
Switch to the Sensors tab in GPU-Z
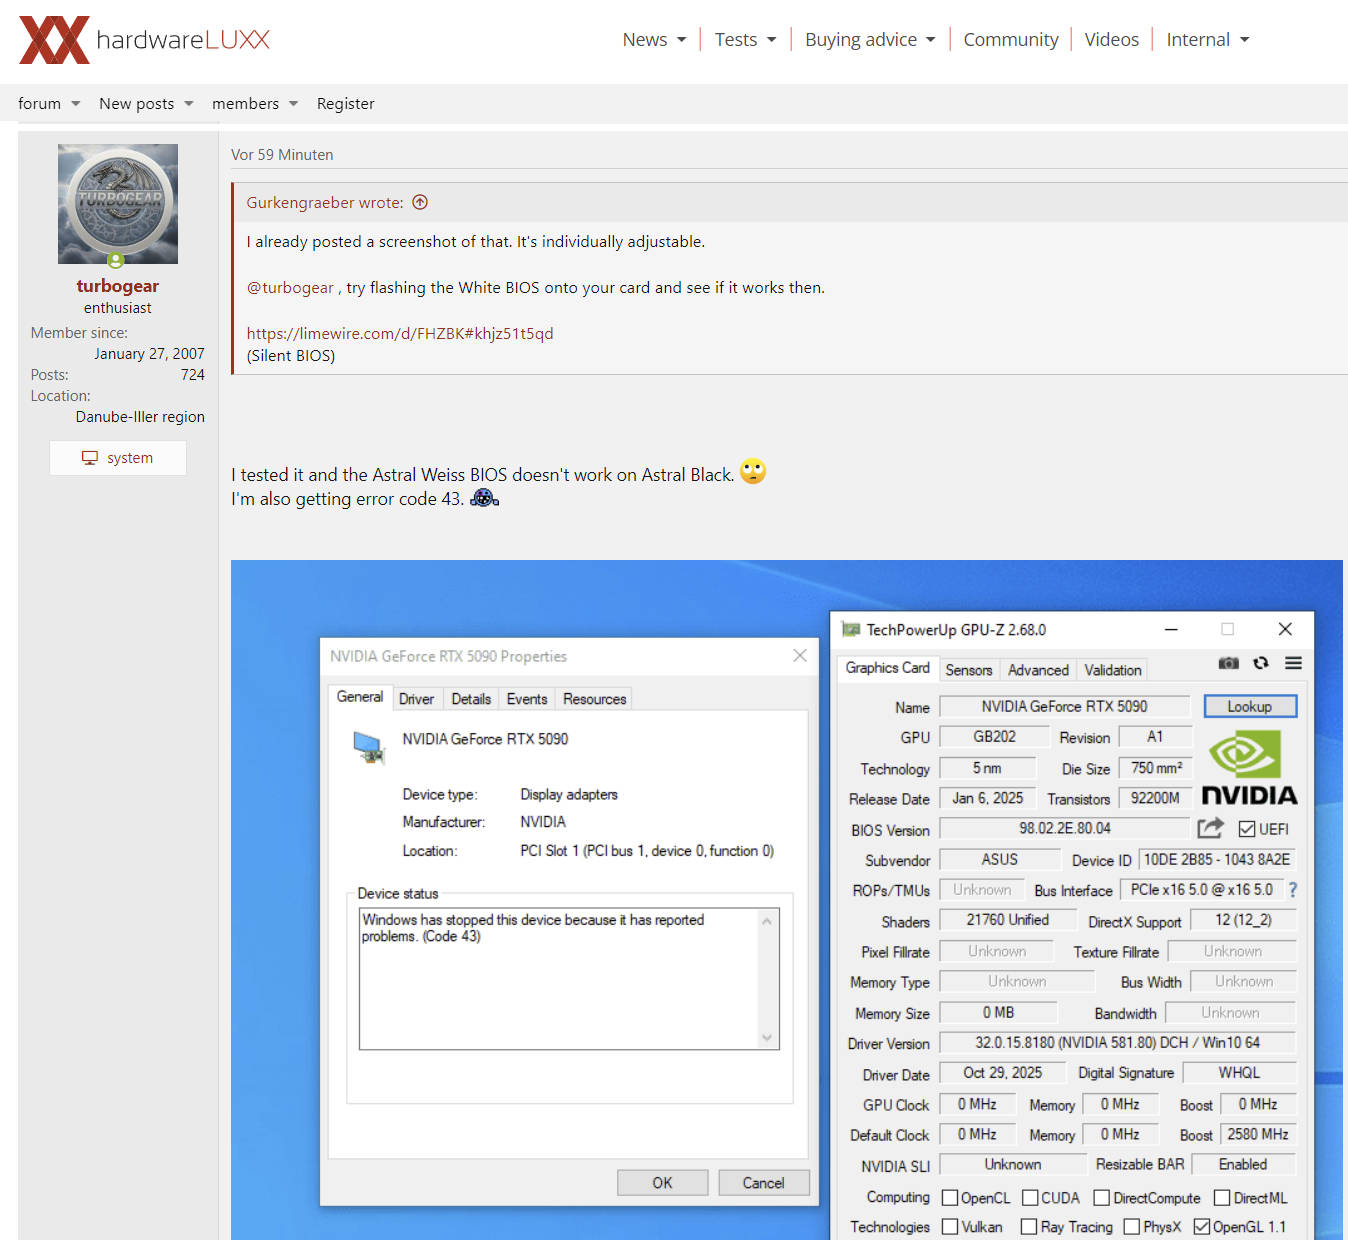click(968, 670)
